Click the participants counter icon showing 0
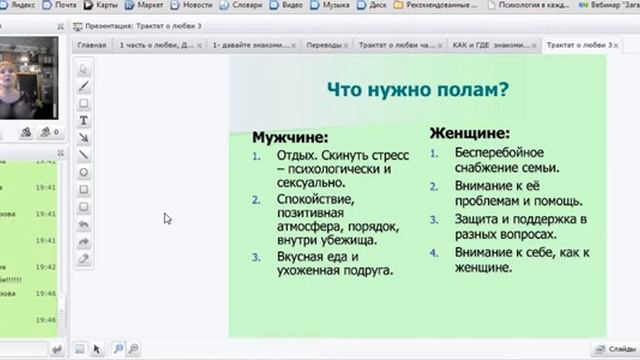Viewport: 640px width, 360px height. 49,132
